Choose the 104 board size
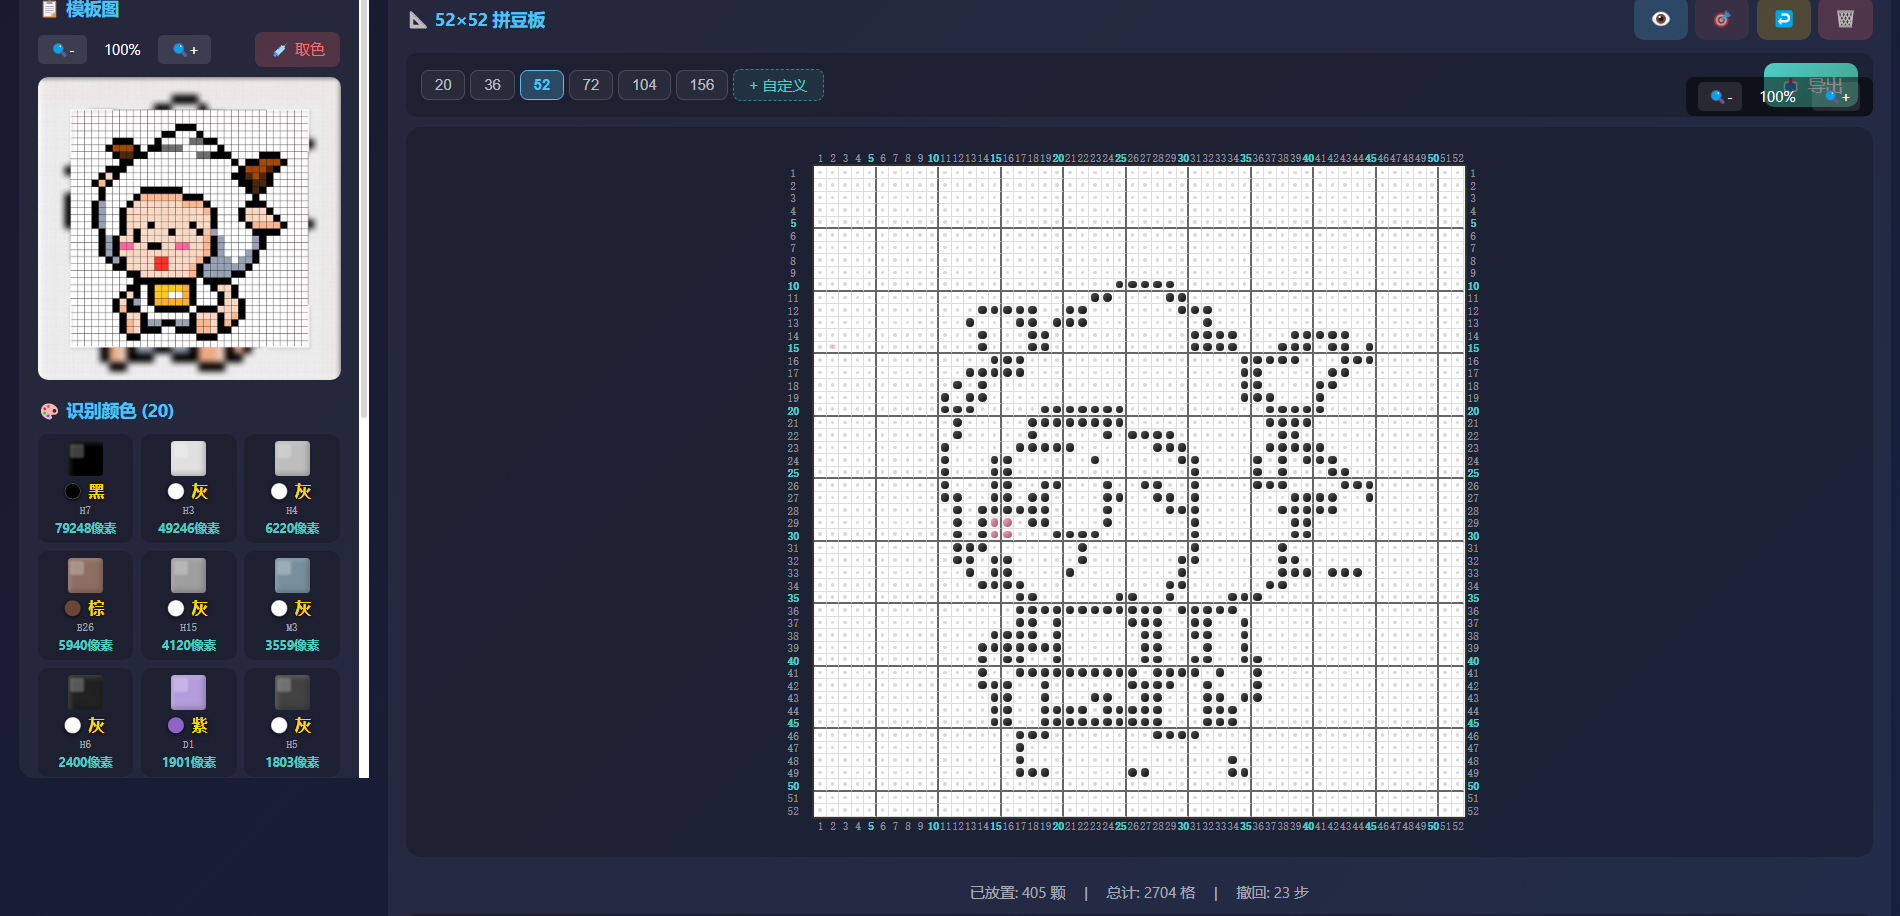1900x916 pixels. click(644, 85)
